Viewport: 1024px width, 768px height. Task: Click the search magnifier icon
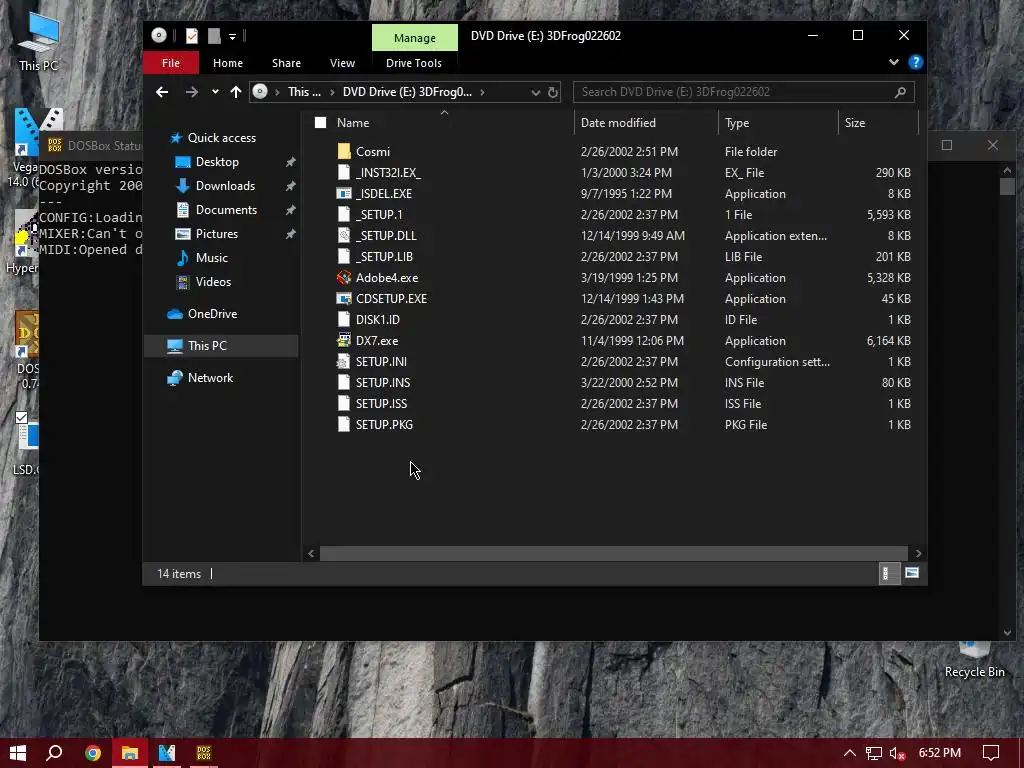(901, 92)
